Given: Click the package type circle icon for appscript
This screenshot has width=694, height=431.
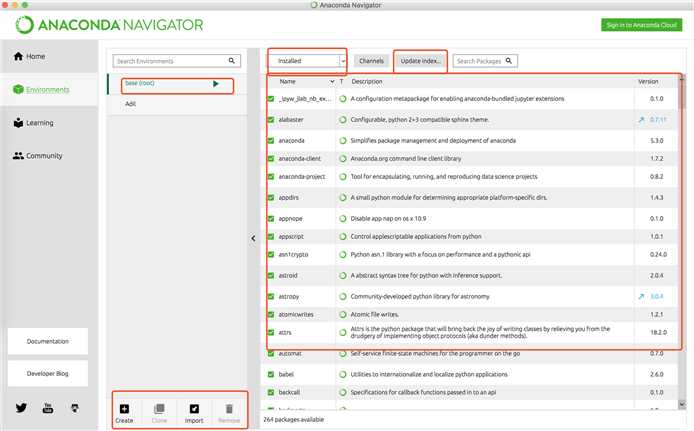Looking at the screenshot, I should pyautogui.click(x=343, y=237).
